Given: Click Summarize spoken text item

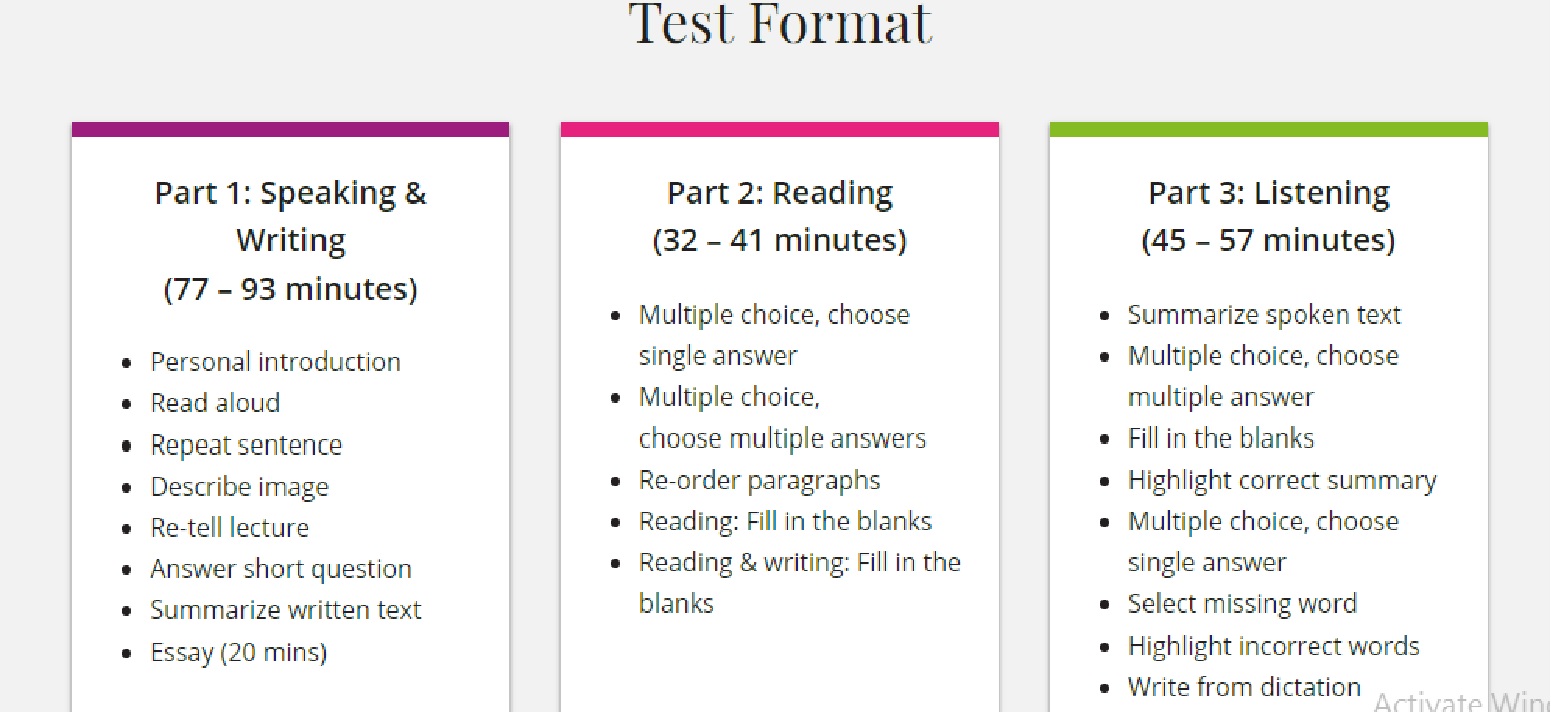Looking at the screenshot, I should click(1264, 315).
